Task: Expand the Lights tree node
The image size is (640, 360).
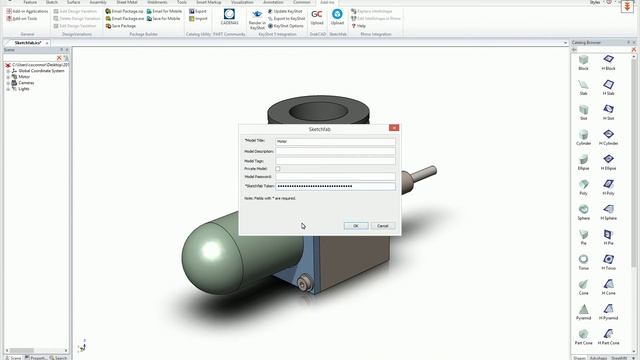Action: pos(8,89)
